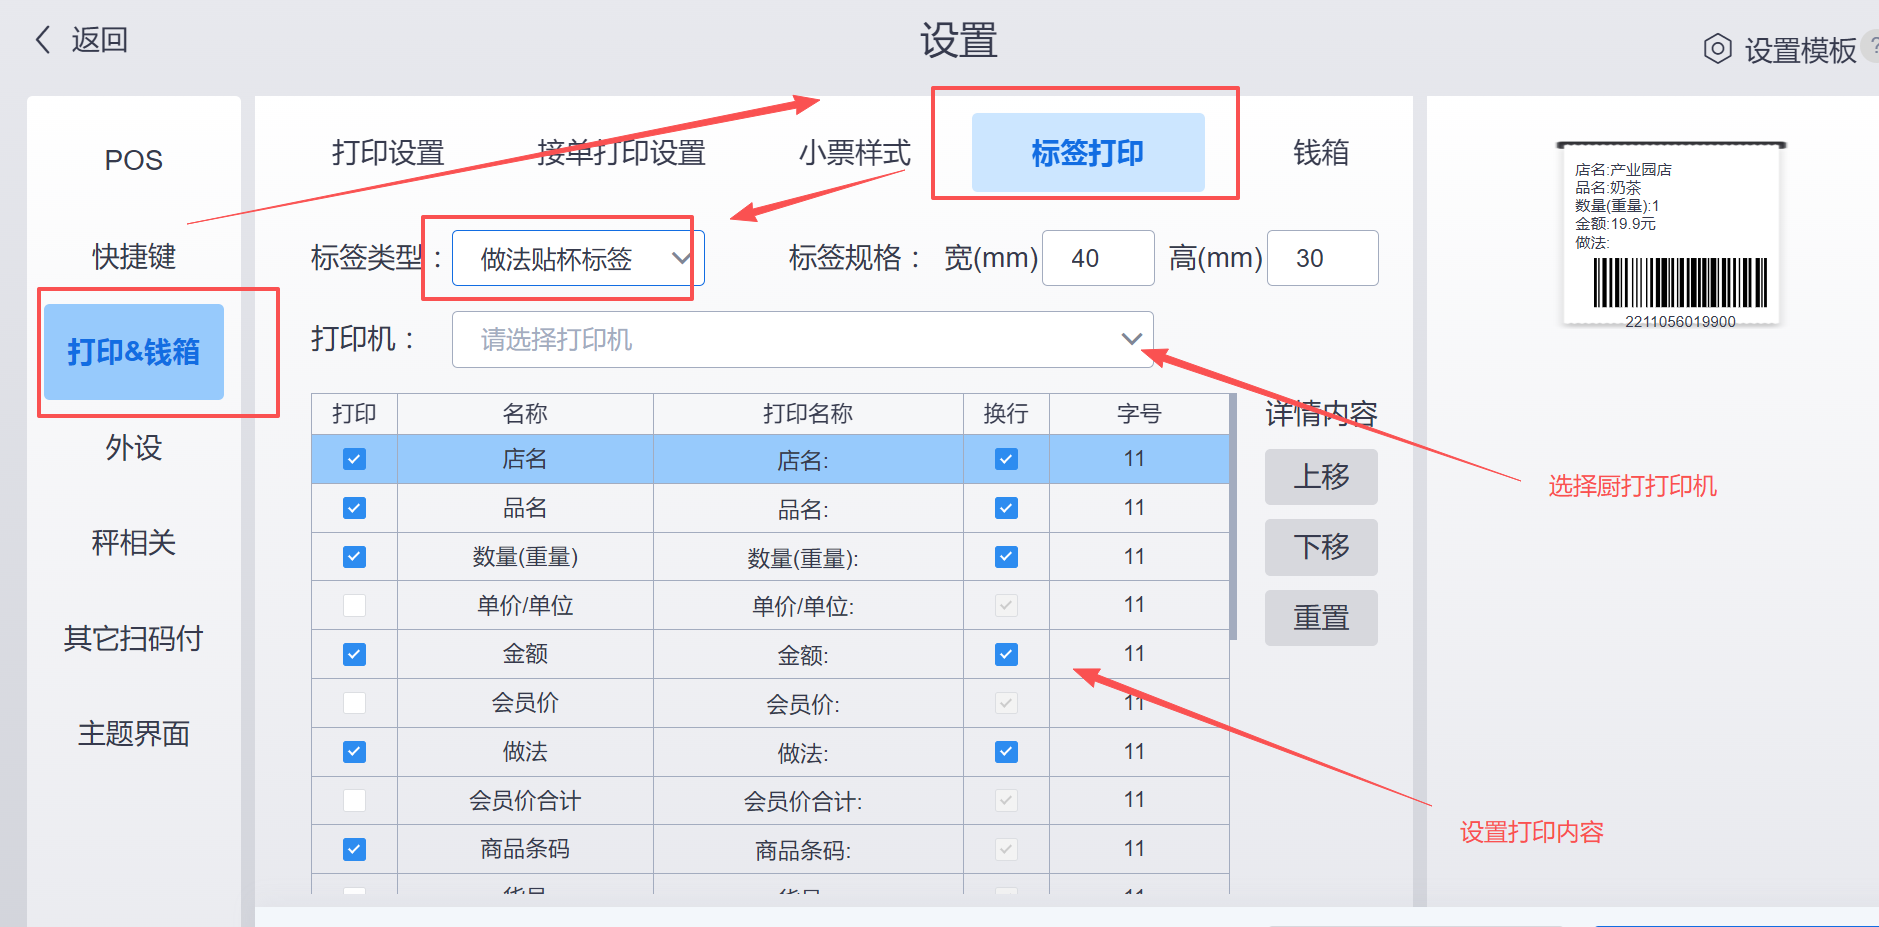Enable printing for 单价/单位 row
The image size is (1879, 927).
click(x=354, y=606)
